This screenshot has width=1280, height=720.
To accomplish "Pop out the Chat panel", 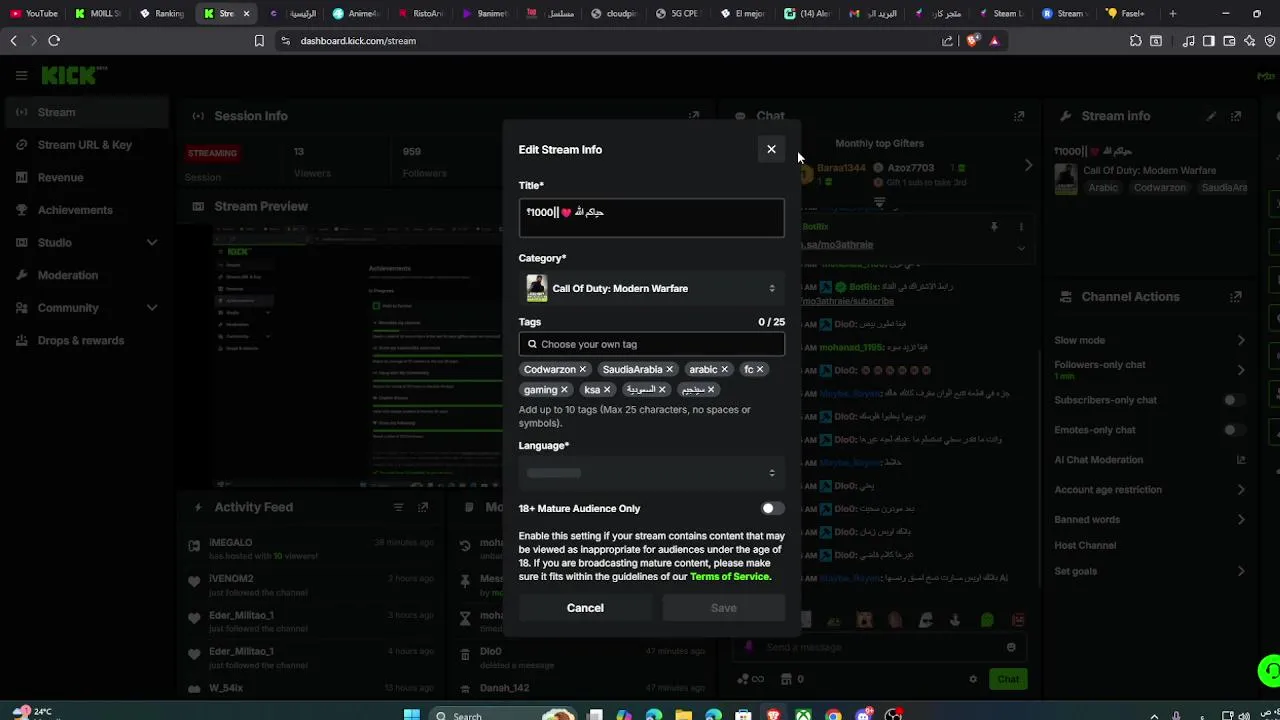I will [1019, 116].
